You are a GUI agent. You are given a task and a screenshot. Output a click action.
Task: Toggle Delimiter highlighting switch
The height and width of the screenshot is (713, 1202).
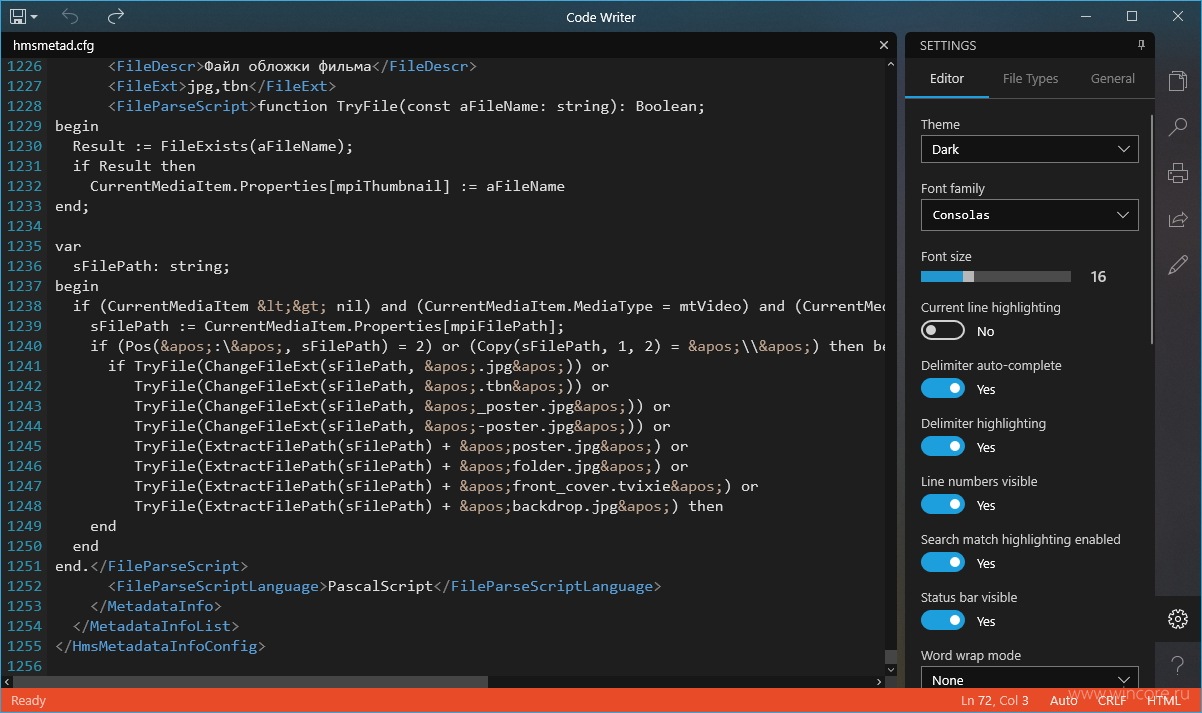click(943, 447)
